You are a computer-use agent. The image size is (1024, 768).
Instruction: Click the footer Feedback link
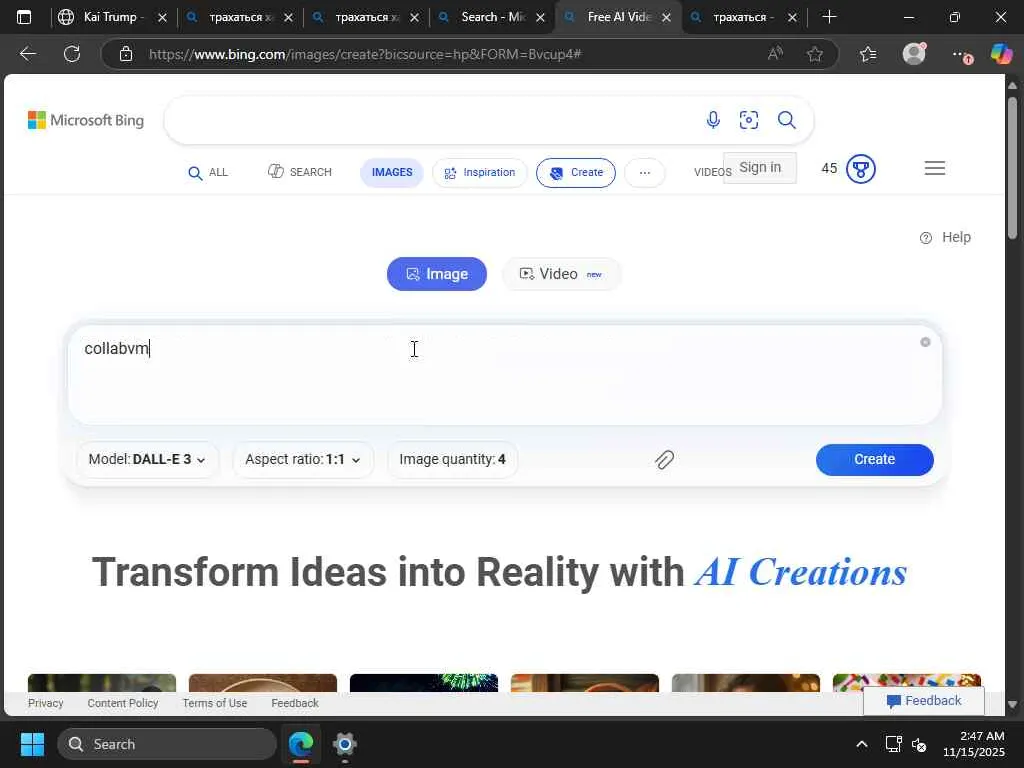click(x=295, y=703)
